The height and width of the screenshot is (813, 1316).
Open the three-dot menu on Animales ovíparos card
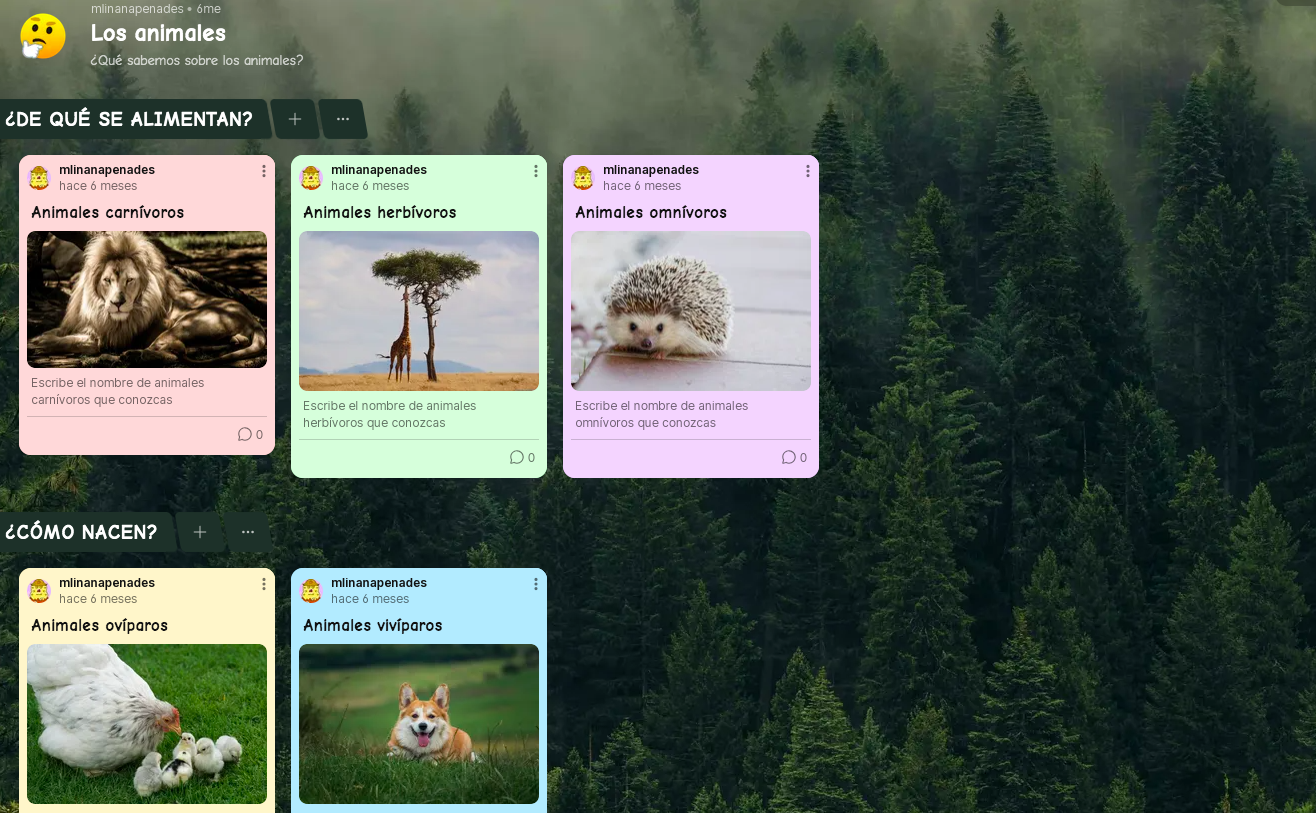click(264, 584)
